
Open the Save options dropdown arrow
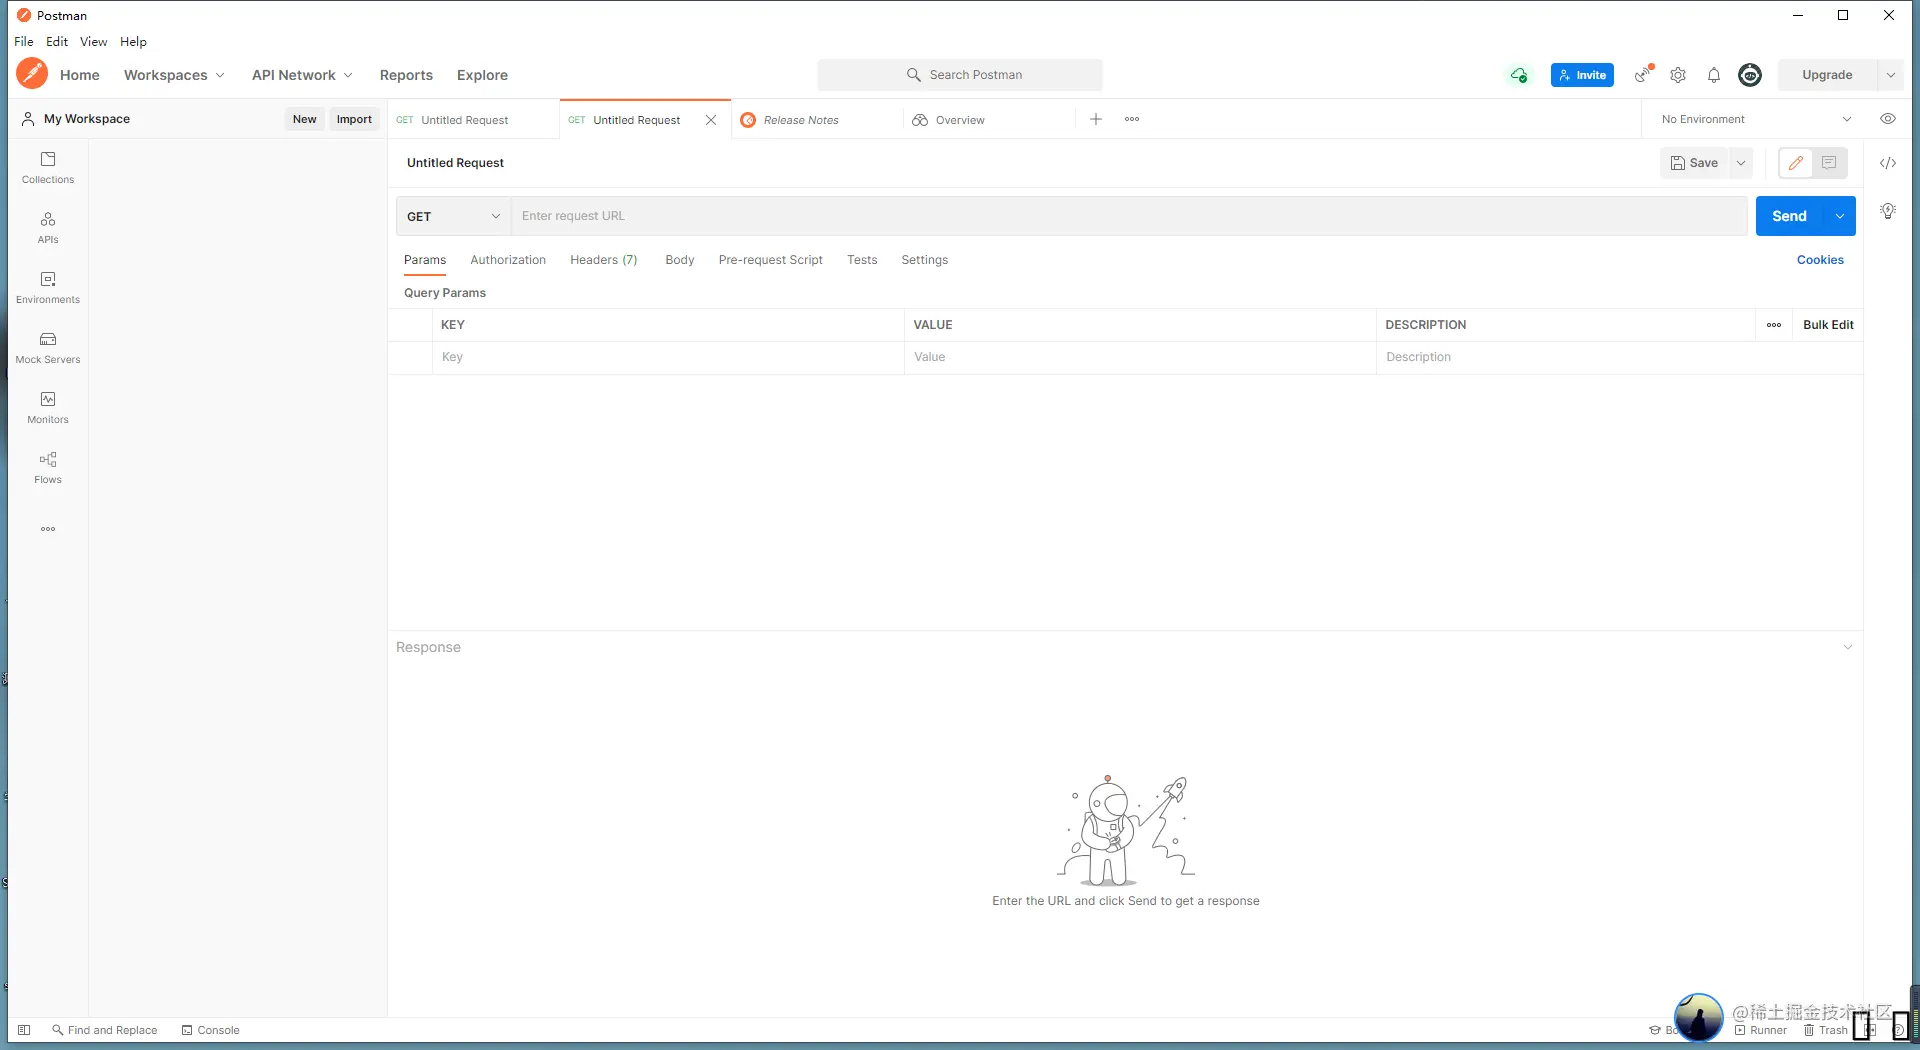click(1741, 163)
